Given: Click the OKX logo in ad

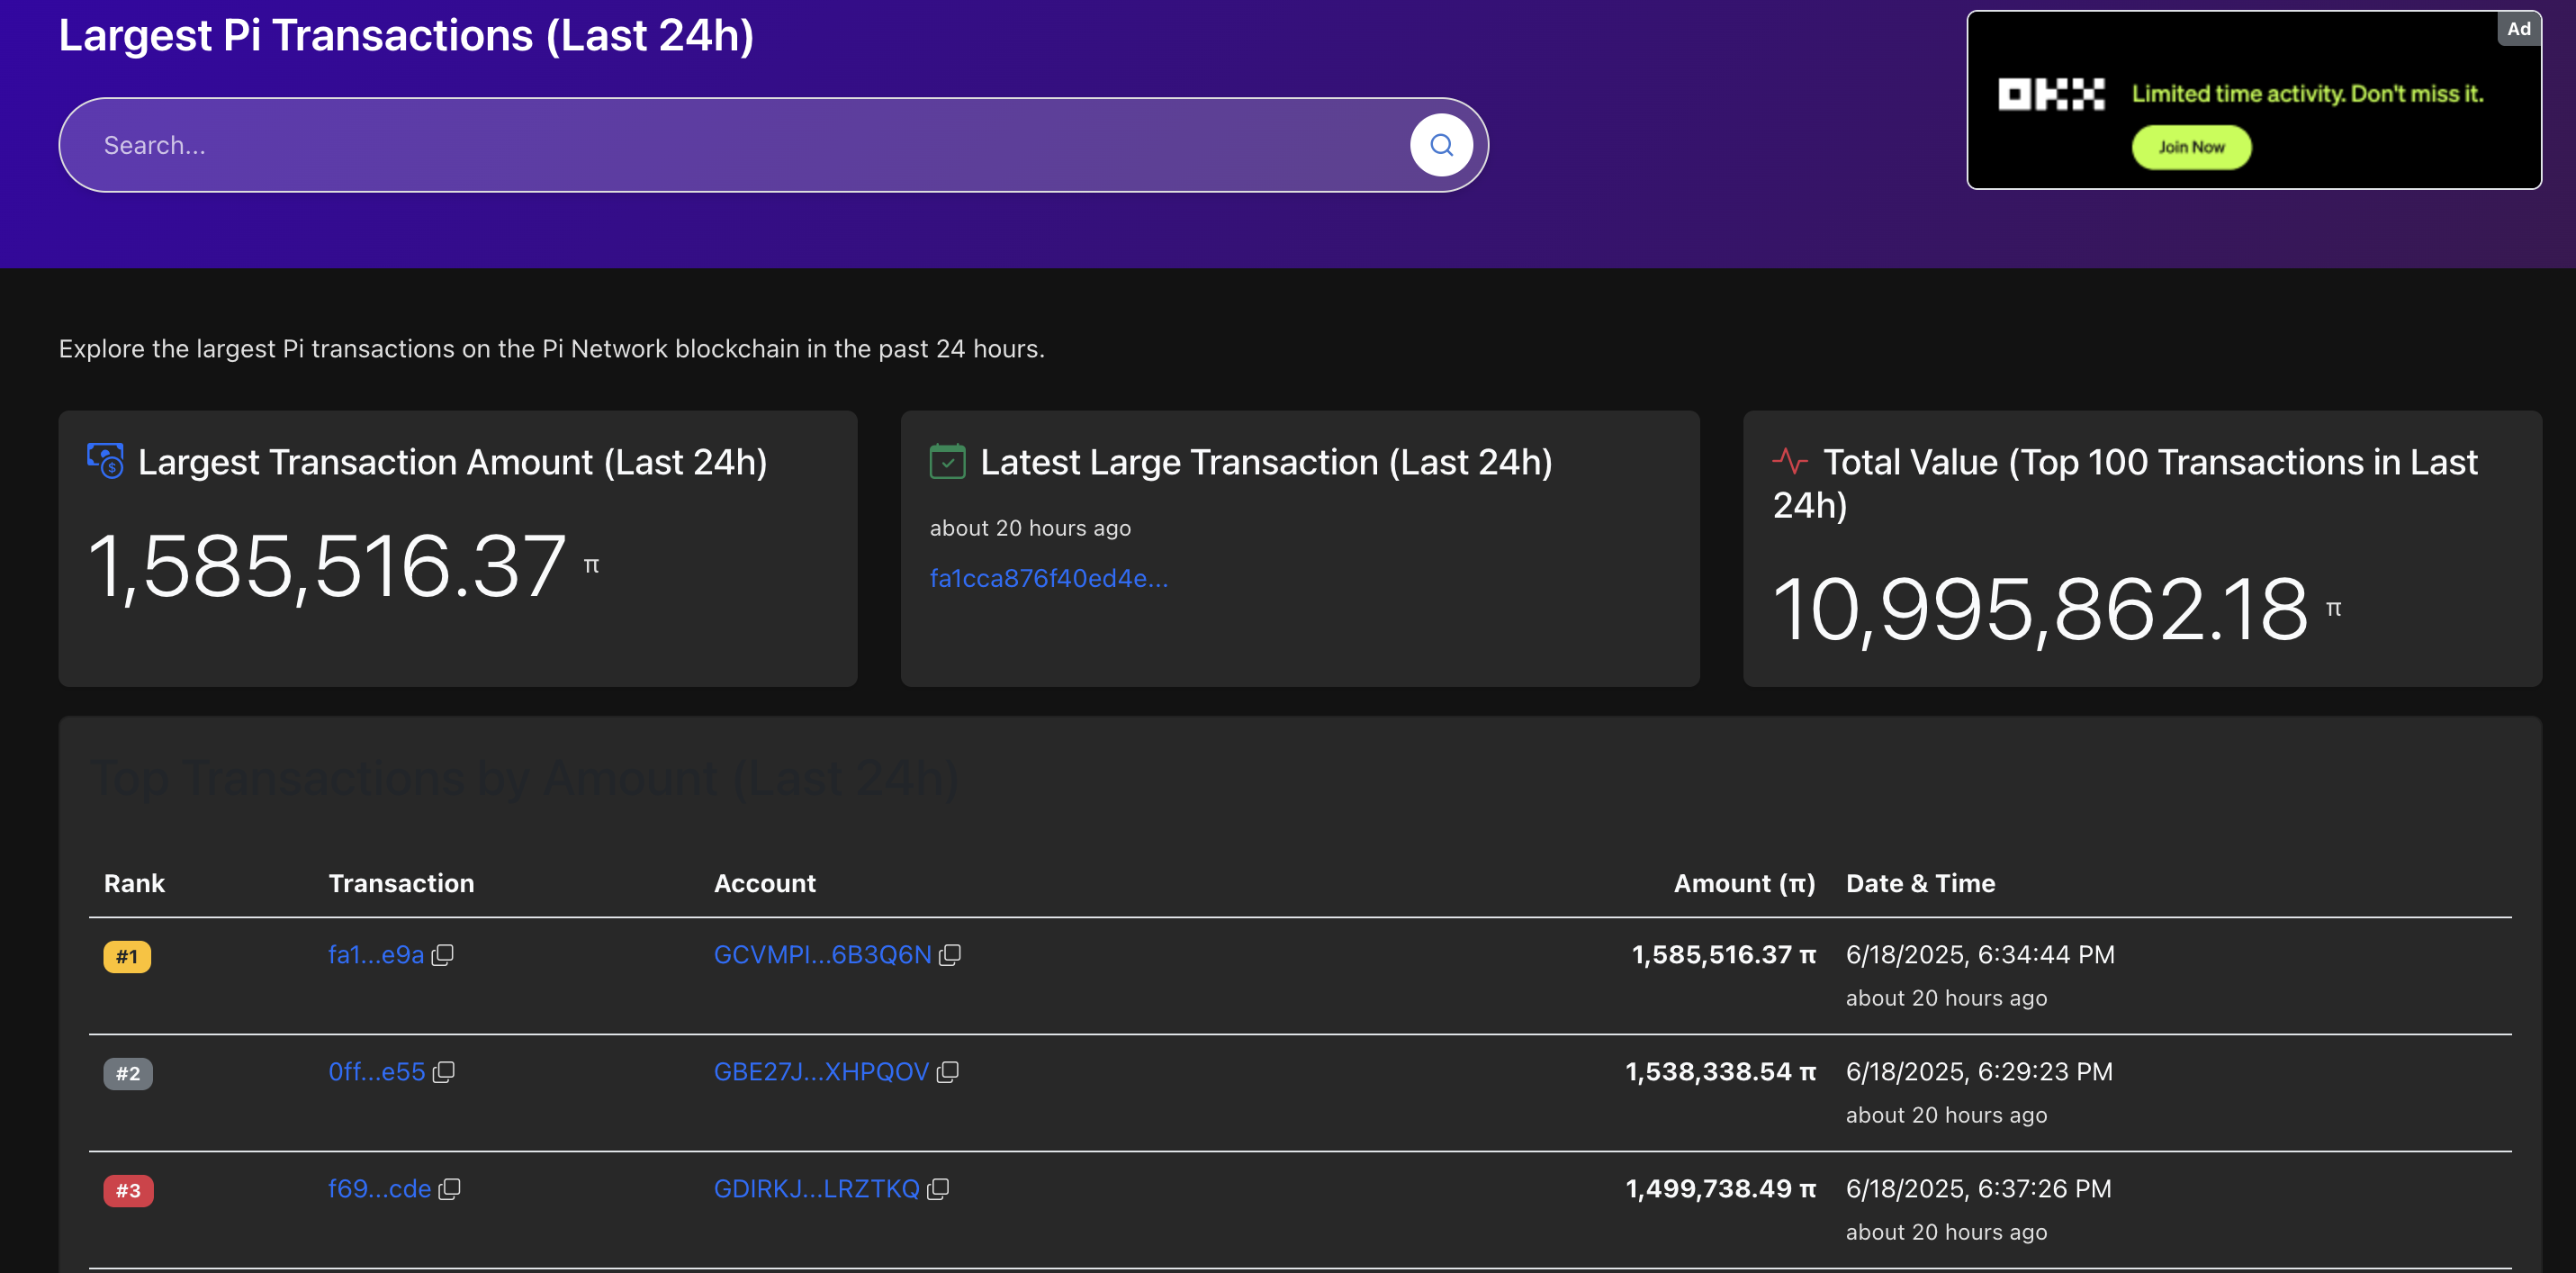Looking at the screenshot, I should tap(2051, 94).
